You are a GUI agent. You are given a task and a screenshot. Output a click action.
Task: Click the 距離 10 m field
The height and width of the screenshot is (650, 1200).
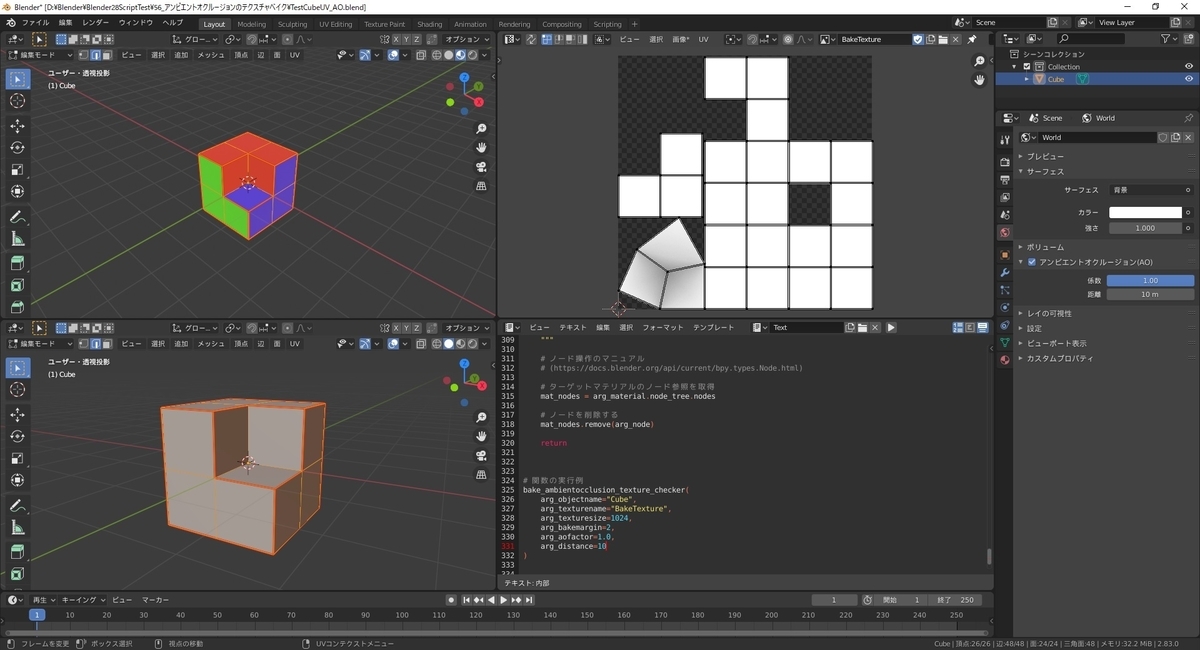(1150, 294)
